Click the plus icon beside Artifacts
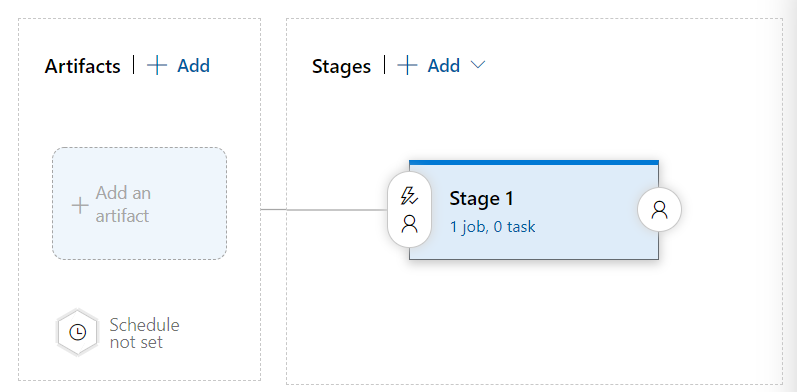The height and width of the screenshot is (392, 797). [x=157, y=66]
